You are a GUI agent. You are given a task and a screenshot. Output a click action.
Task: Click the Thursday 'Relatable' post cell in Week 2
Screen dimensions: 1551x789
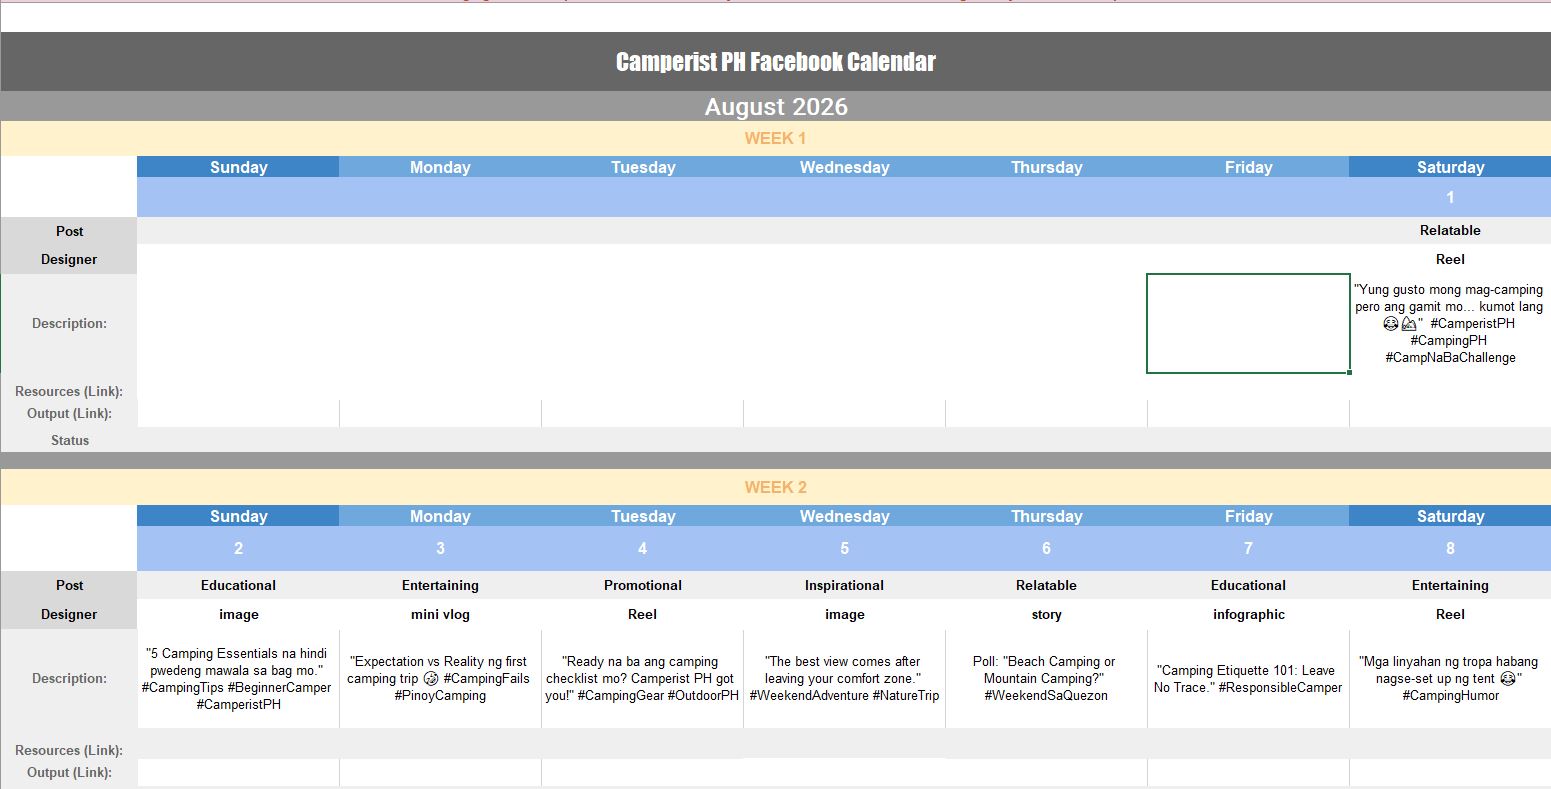(1046, 585)
